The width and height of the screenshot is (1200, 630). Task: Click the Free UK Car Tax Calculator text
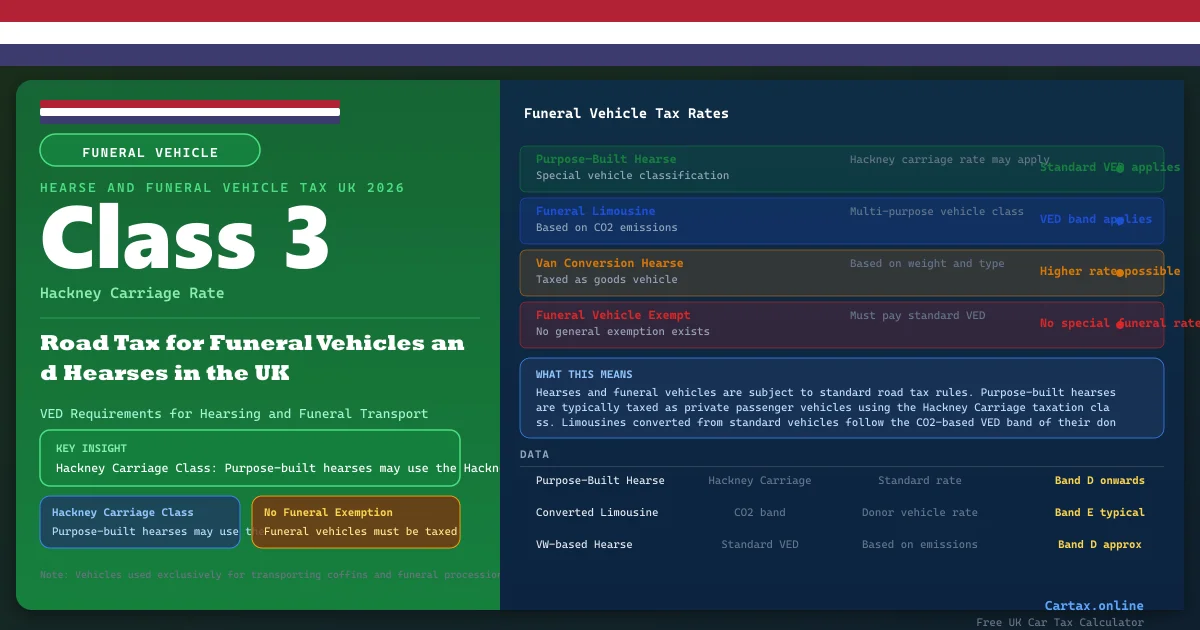pyautogui.click(x=1060, y=622)
